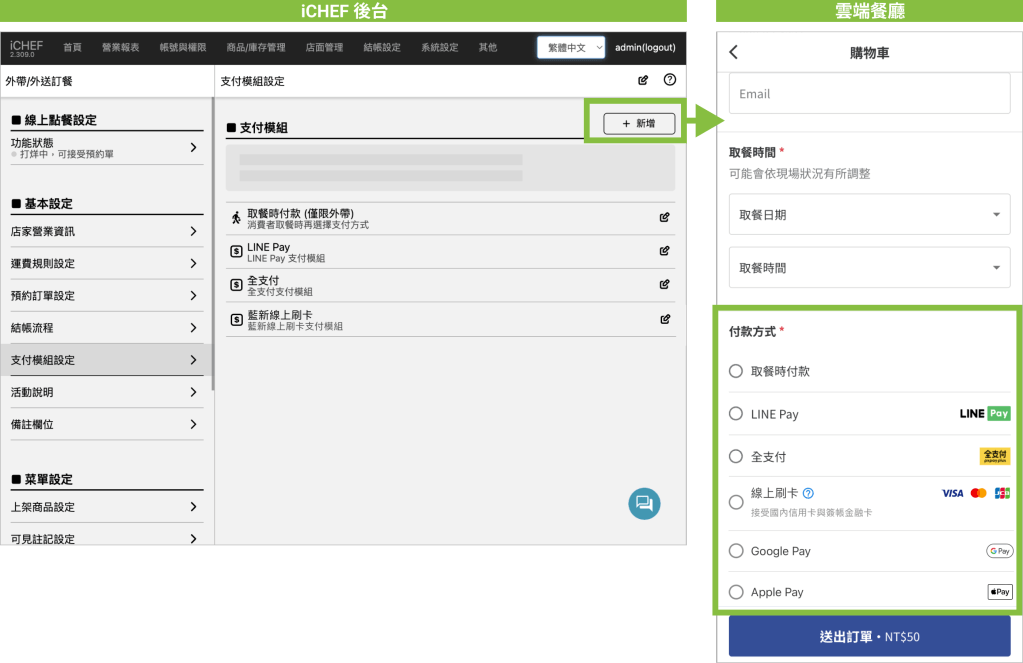Open the 繁體中文 language dropdown
This screenshot has height=663, width=1023.
point(571,47)
